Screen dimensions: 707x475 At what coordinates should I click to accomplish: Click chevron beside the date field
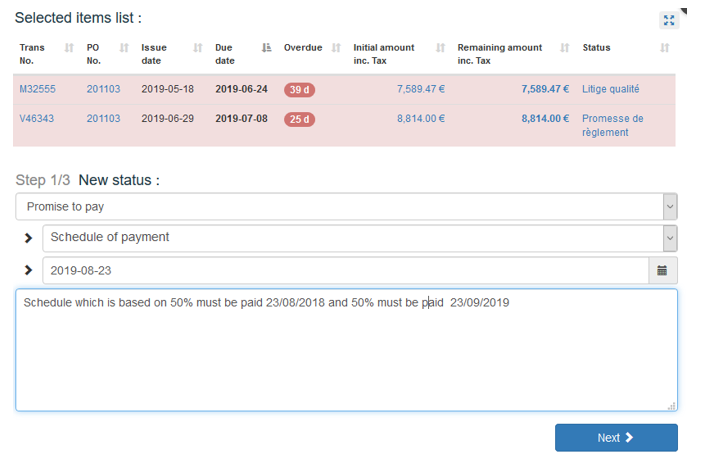point(28,270)
